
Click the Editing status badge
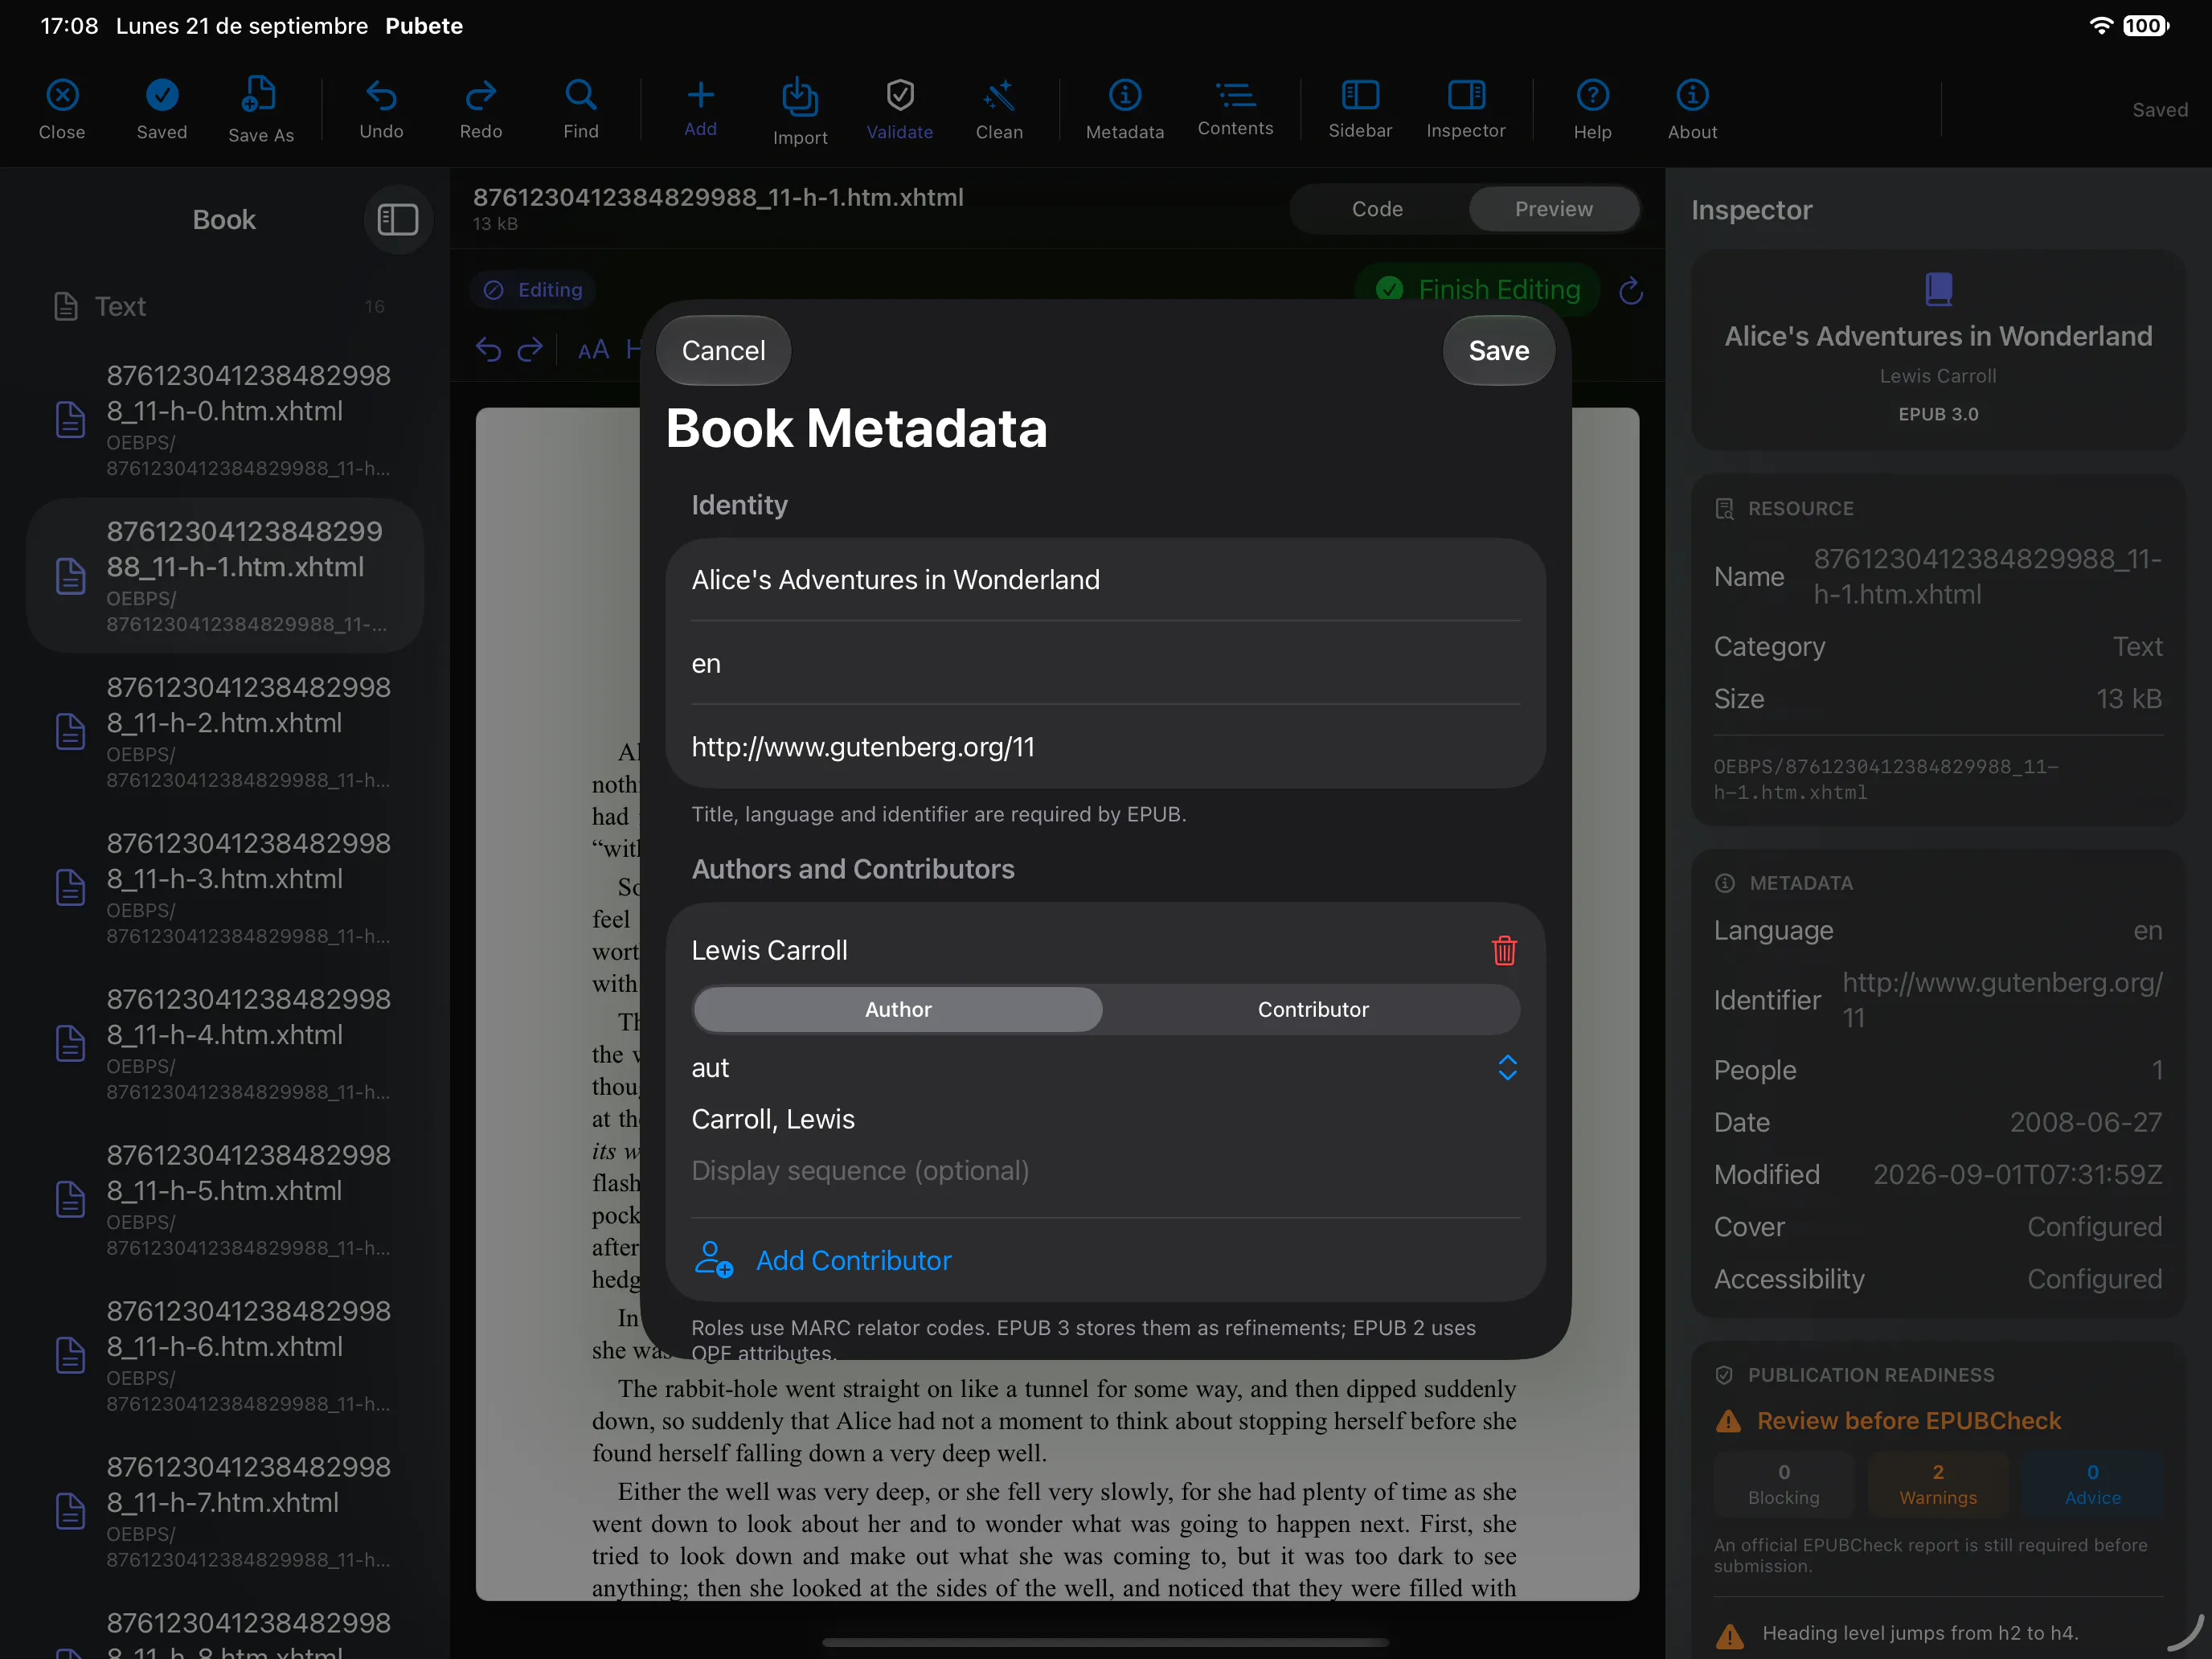point(533,290)
